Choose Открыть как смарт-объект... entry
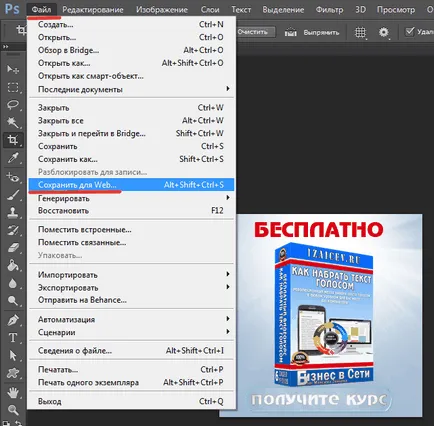Image resolution: width=434 pixels, height=426 pixels. point(131,76)
